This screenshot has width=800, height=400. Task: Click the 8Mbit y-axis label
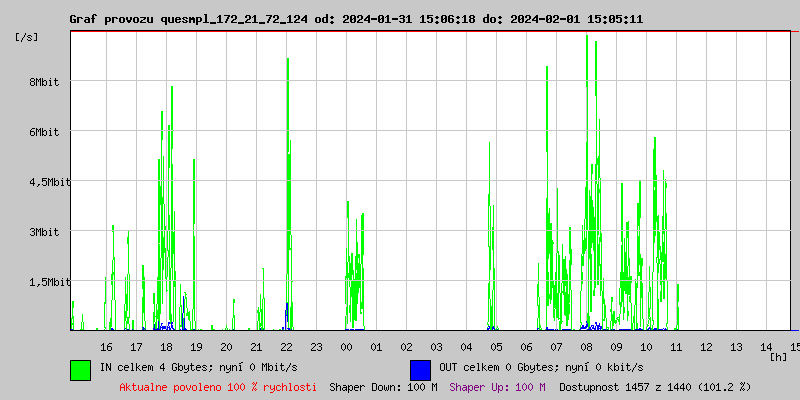coord(44,82)
